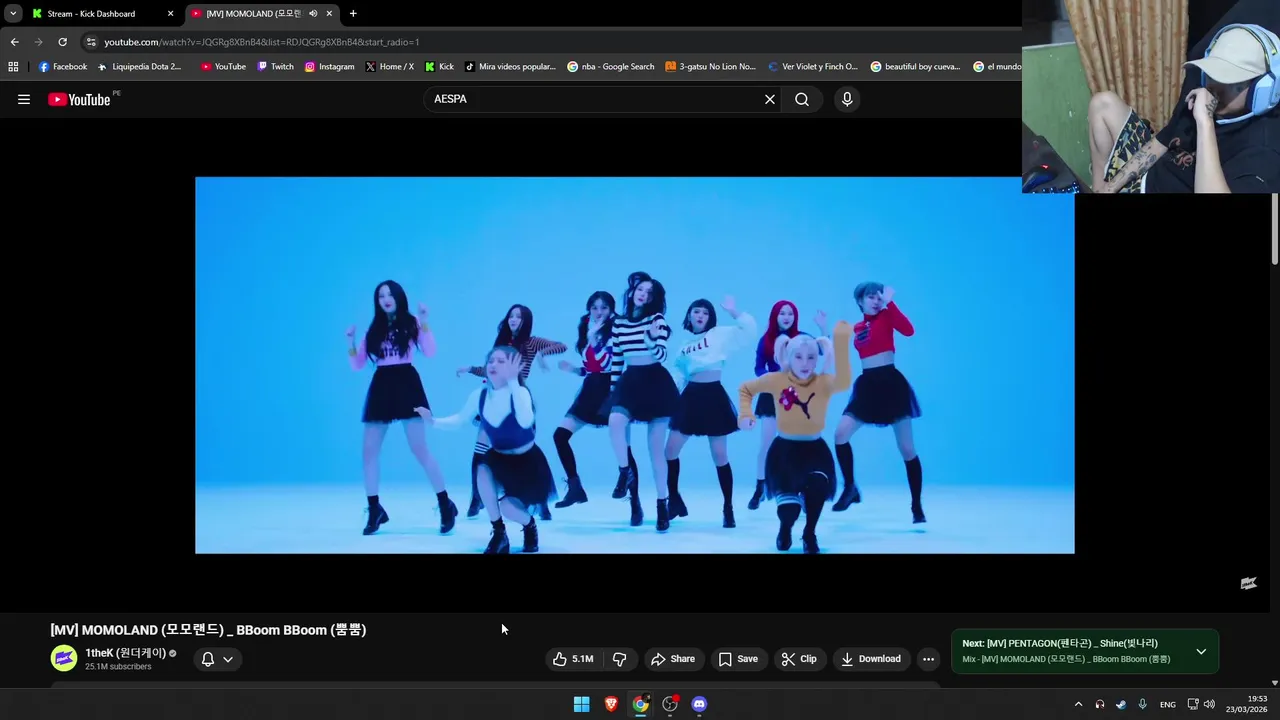The height and width of the screenshot is (720, 1280).
Task: Go forward in browser history
Action: tap(38, 42)
